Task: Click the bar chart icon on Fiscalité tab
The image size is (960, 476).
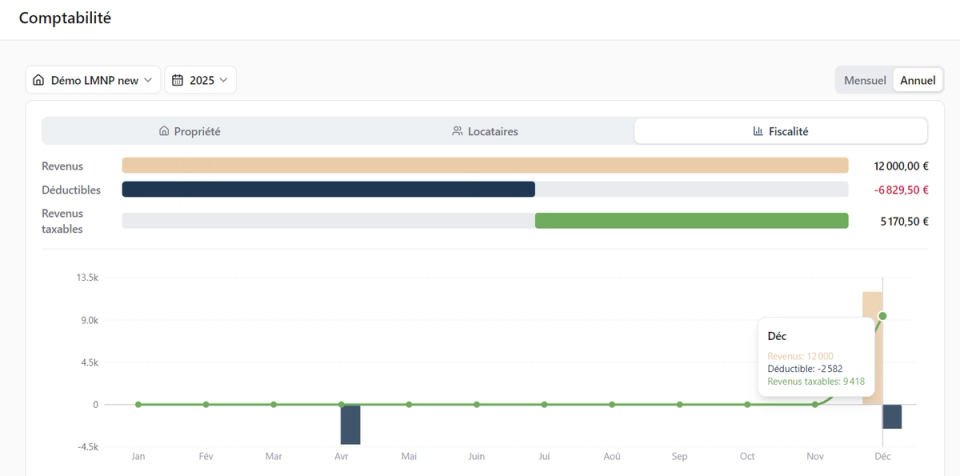Action: 758,131
